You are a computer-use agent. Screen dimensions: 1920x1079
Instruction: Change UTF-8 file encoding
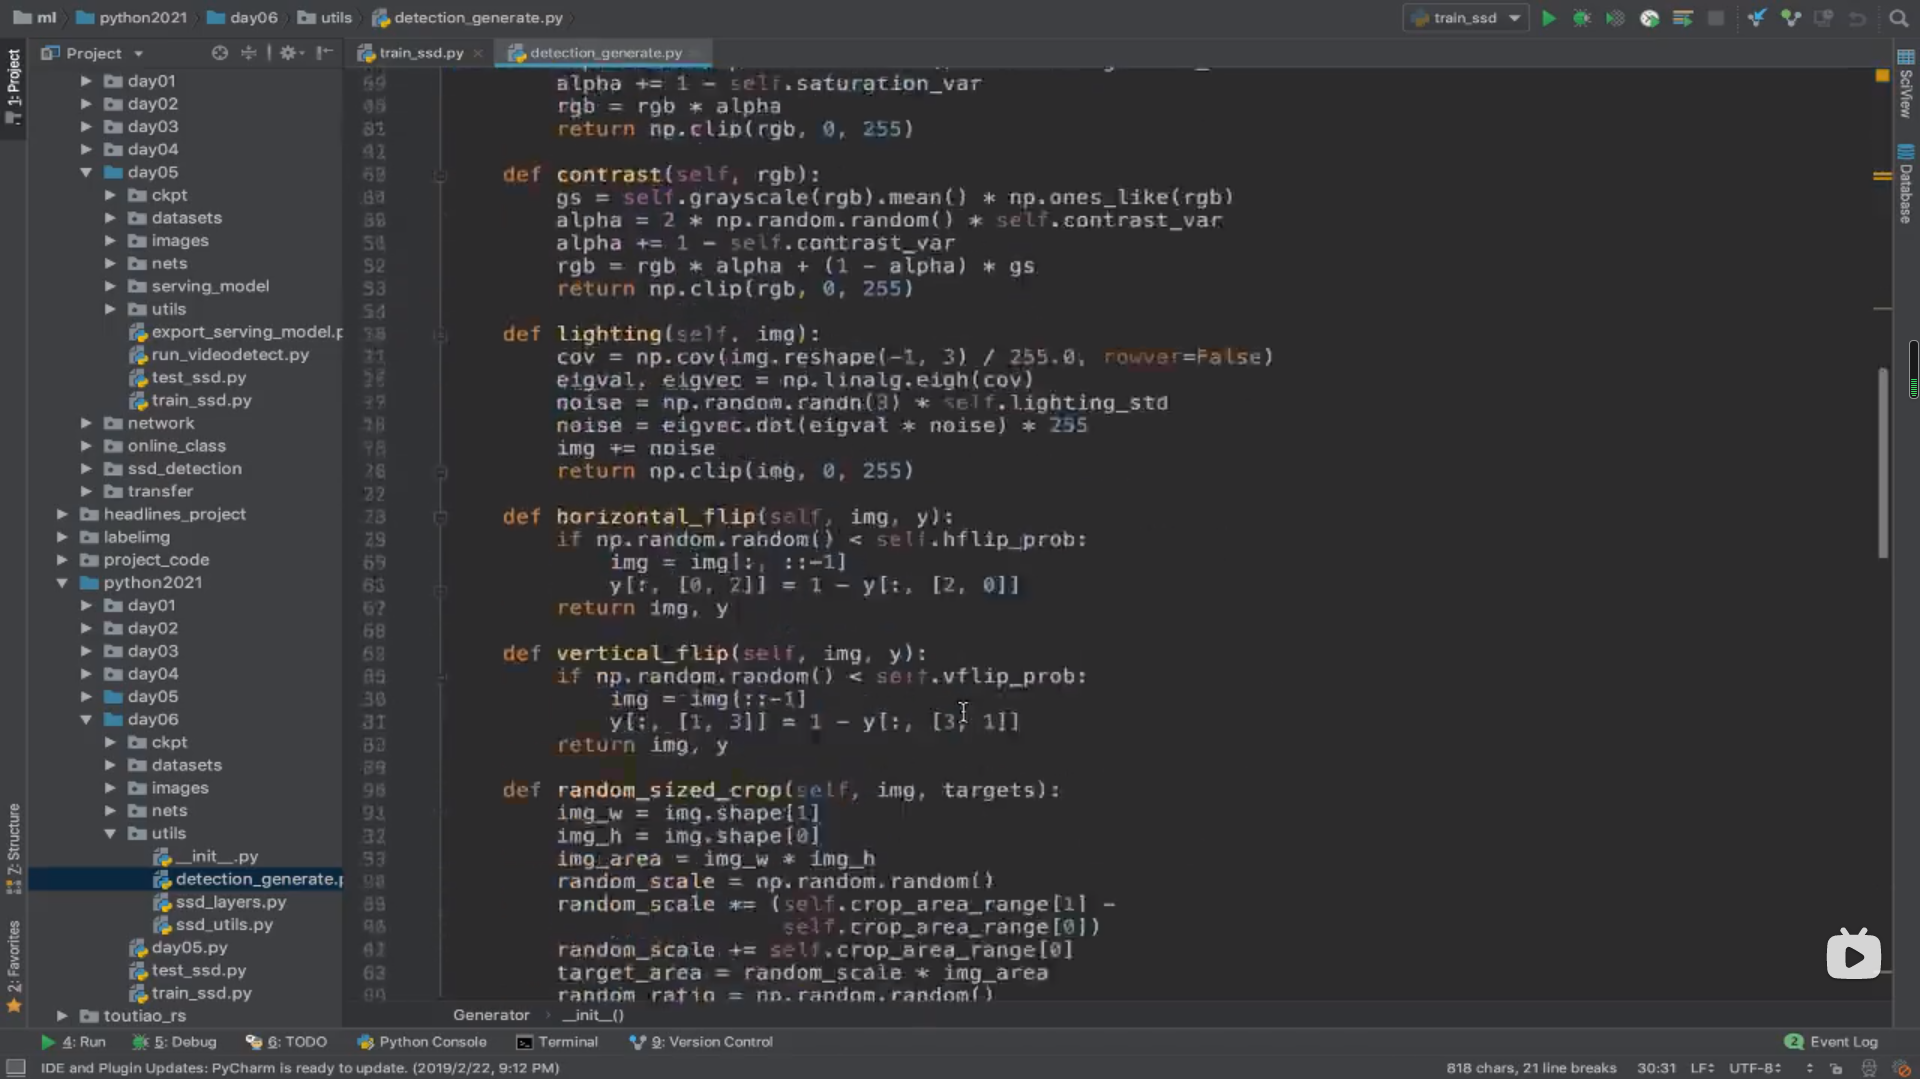click(x=1755, y=1068)
